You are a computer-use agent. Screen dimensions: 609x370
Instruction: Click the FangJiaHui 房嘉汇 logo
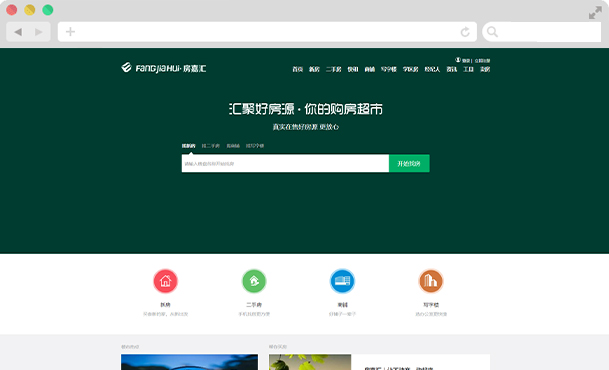(164, 68)
